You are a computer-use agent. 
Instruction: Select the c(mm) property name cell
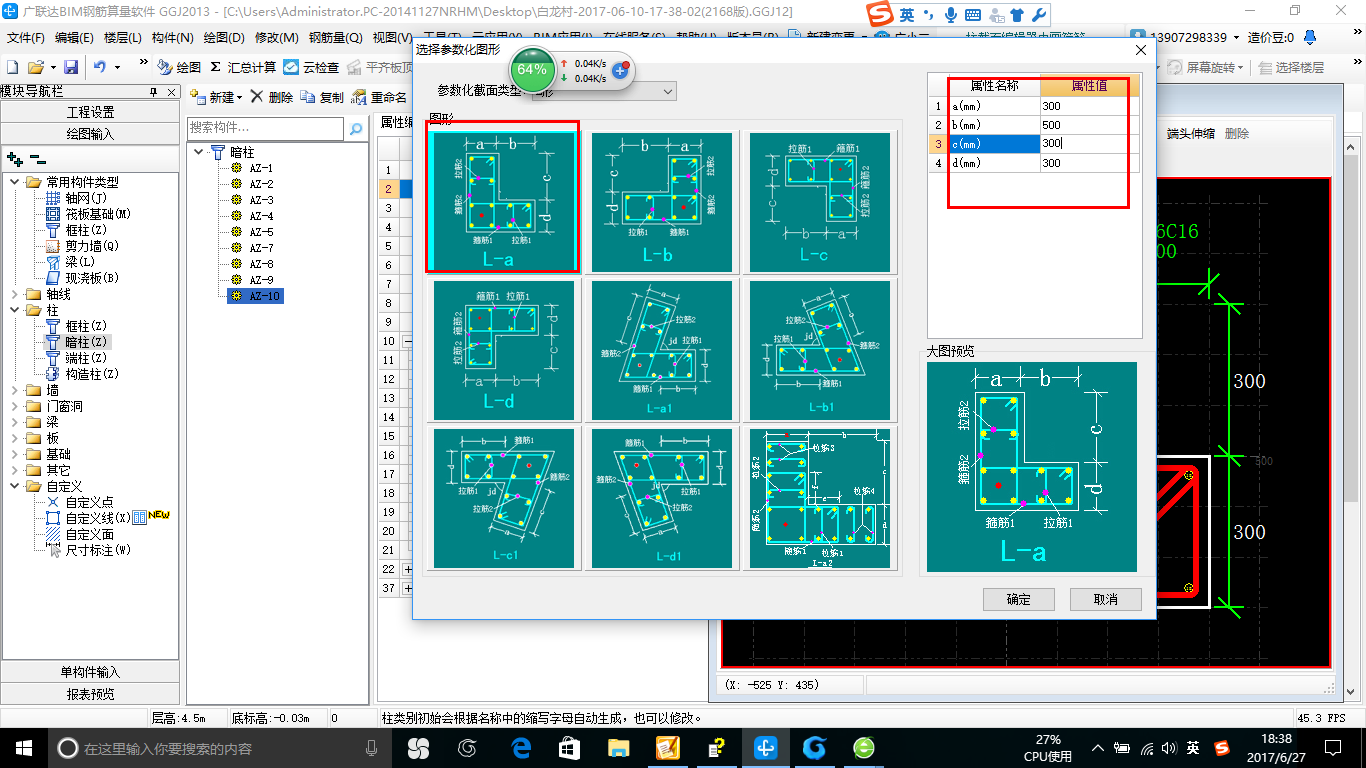(994, 144)
